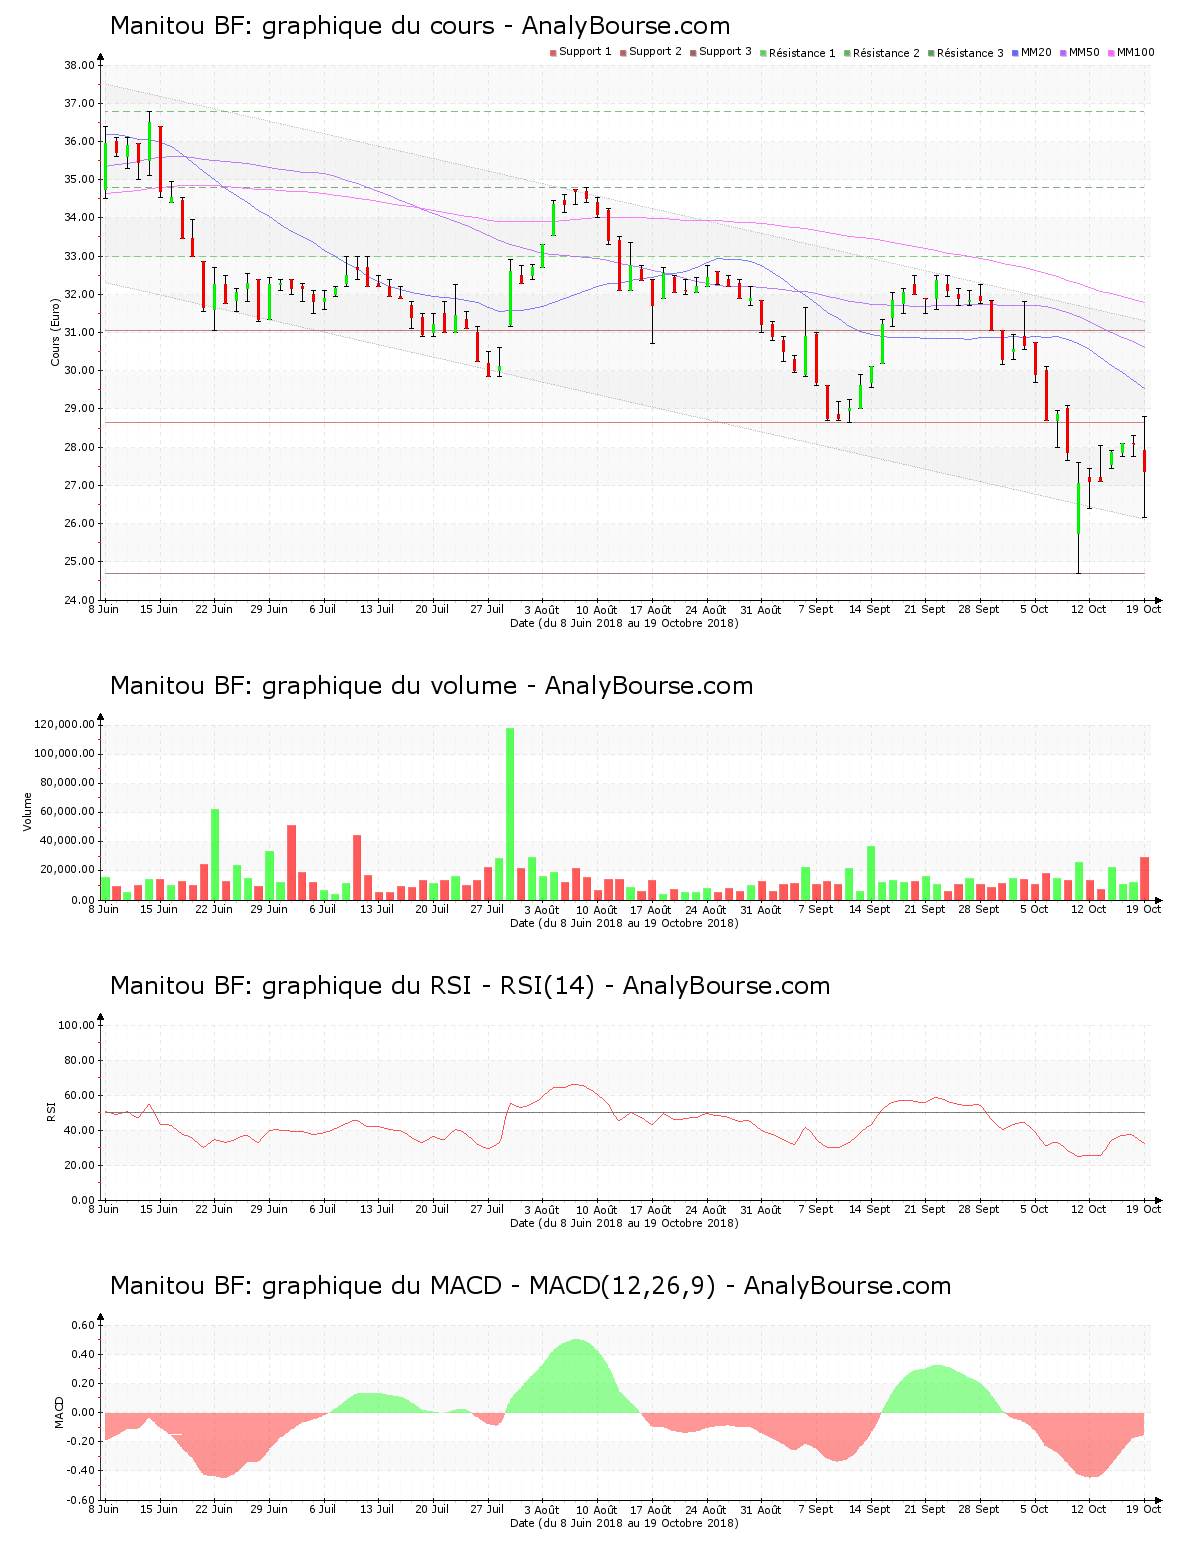Click the 'graphique du volume' chart title
This screenshot has width=1200, height=1550.
(431, 686)
